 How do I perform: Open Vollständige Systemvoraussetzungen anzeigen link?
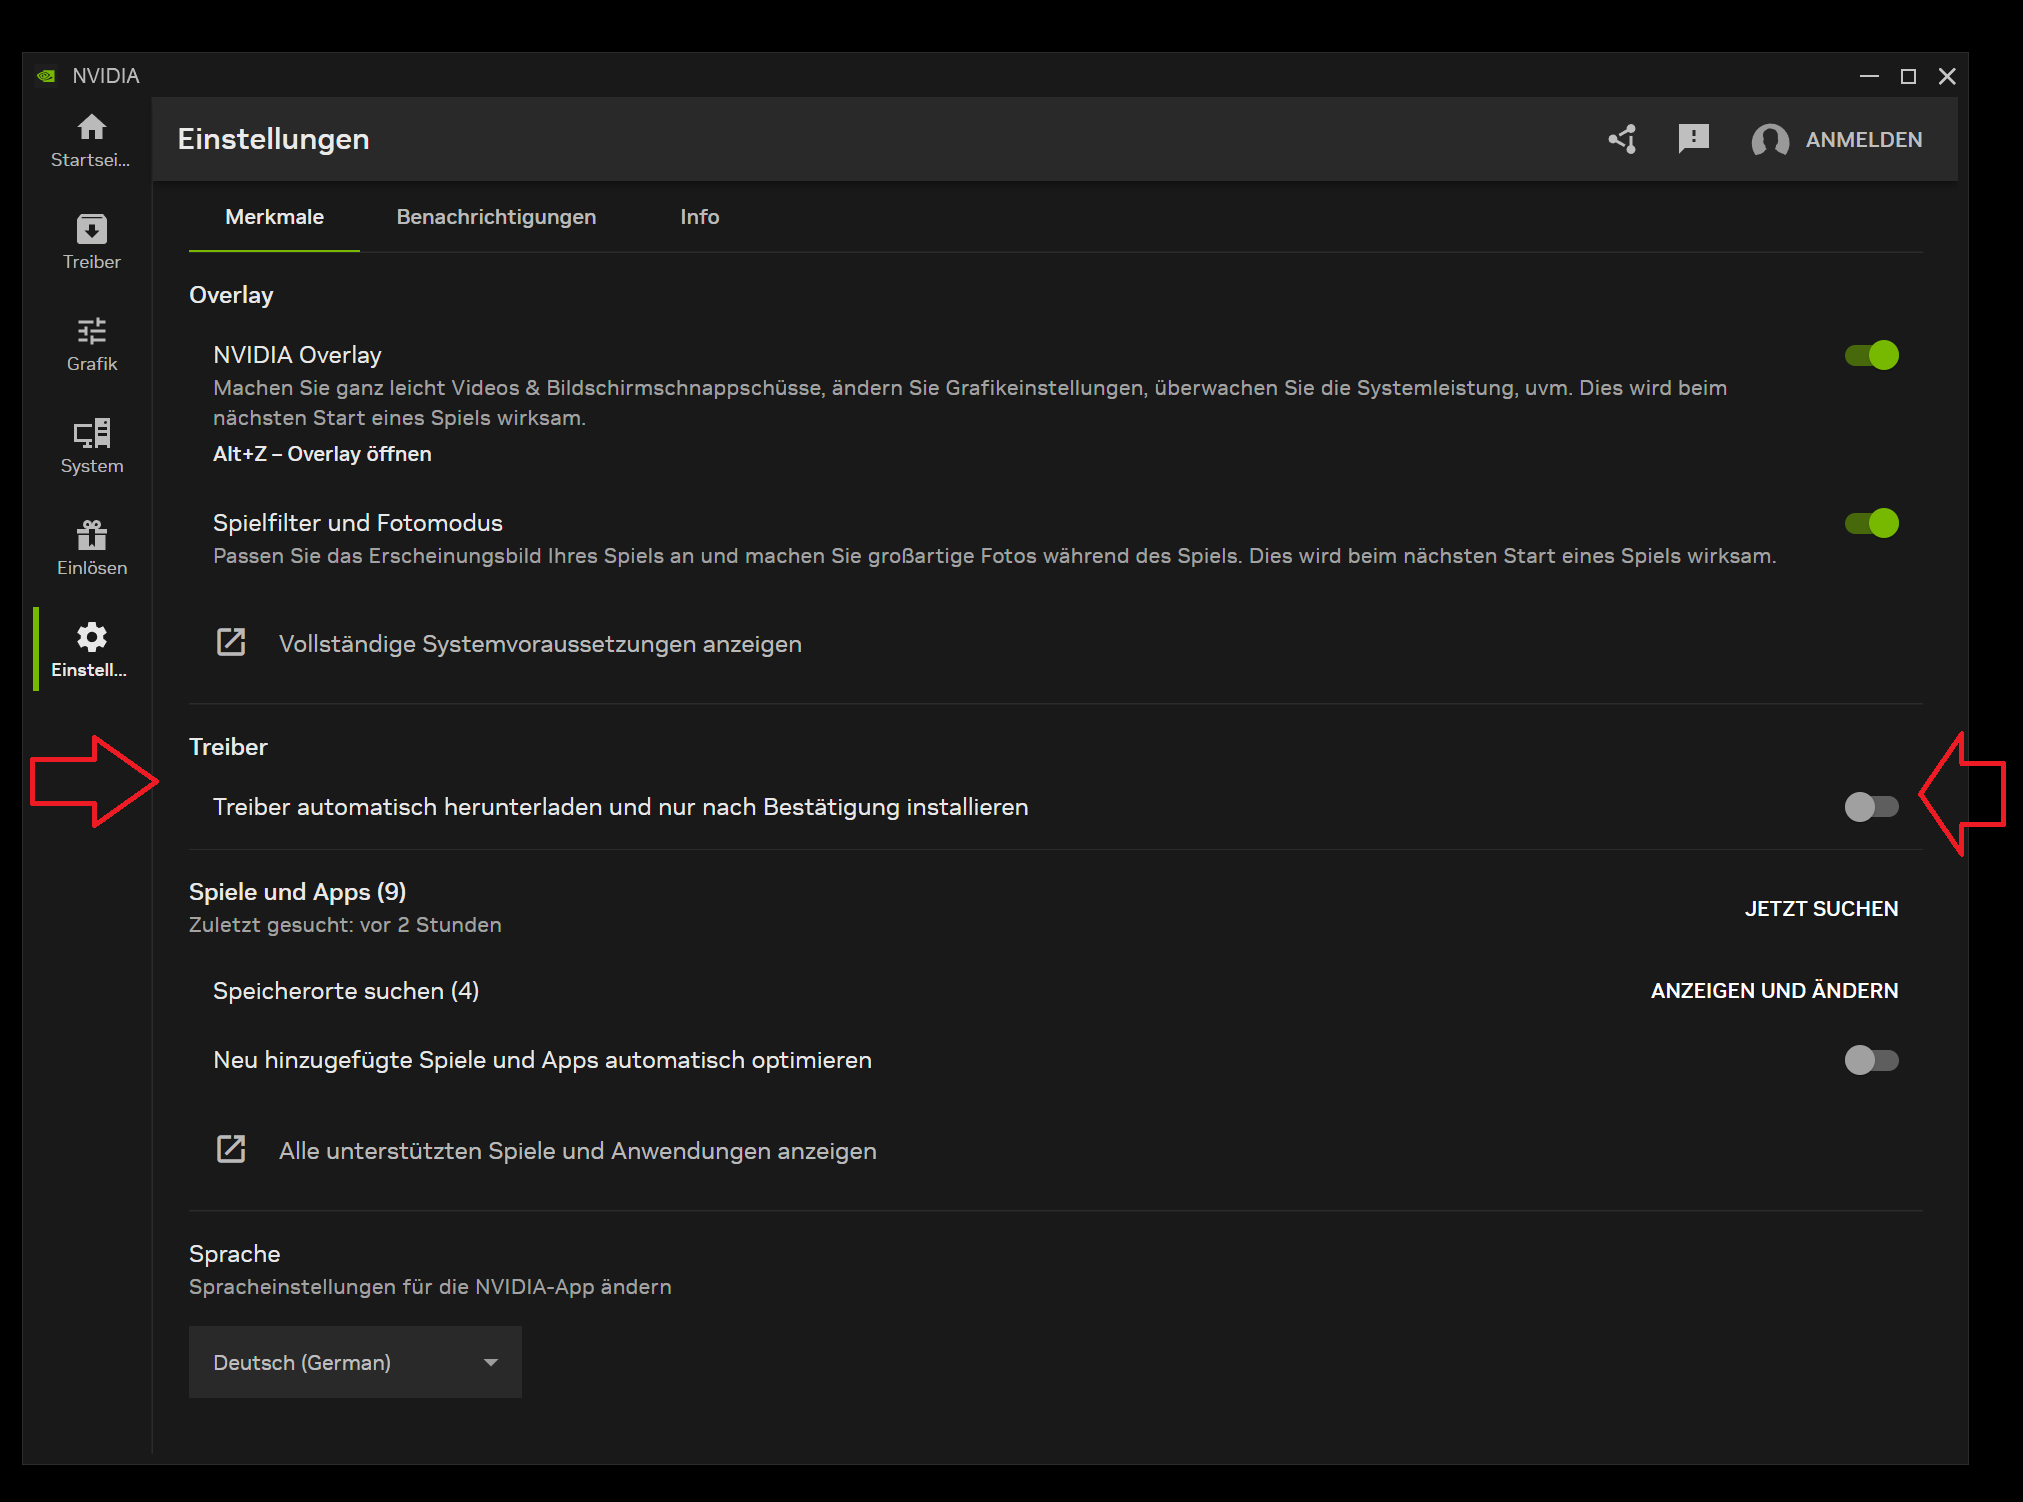[538, 644]
